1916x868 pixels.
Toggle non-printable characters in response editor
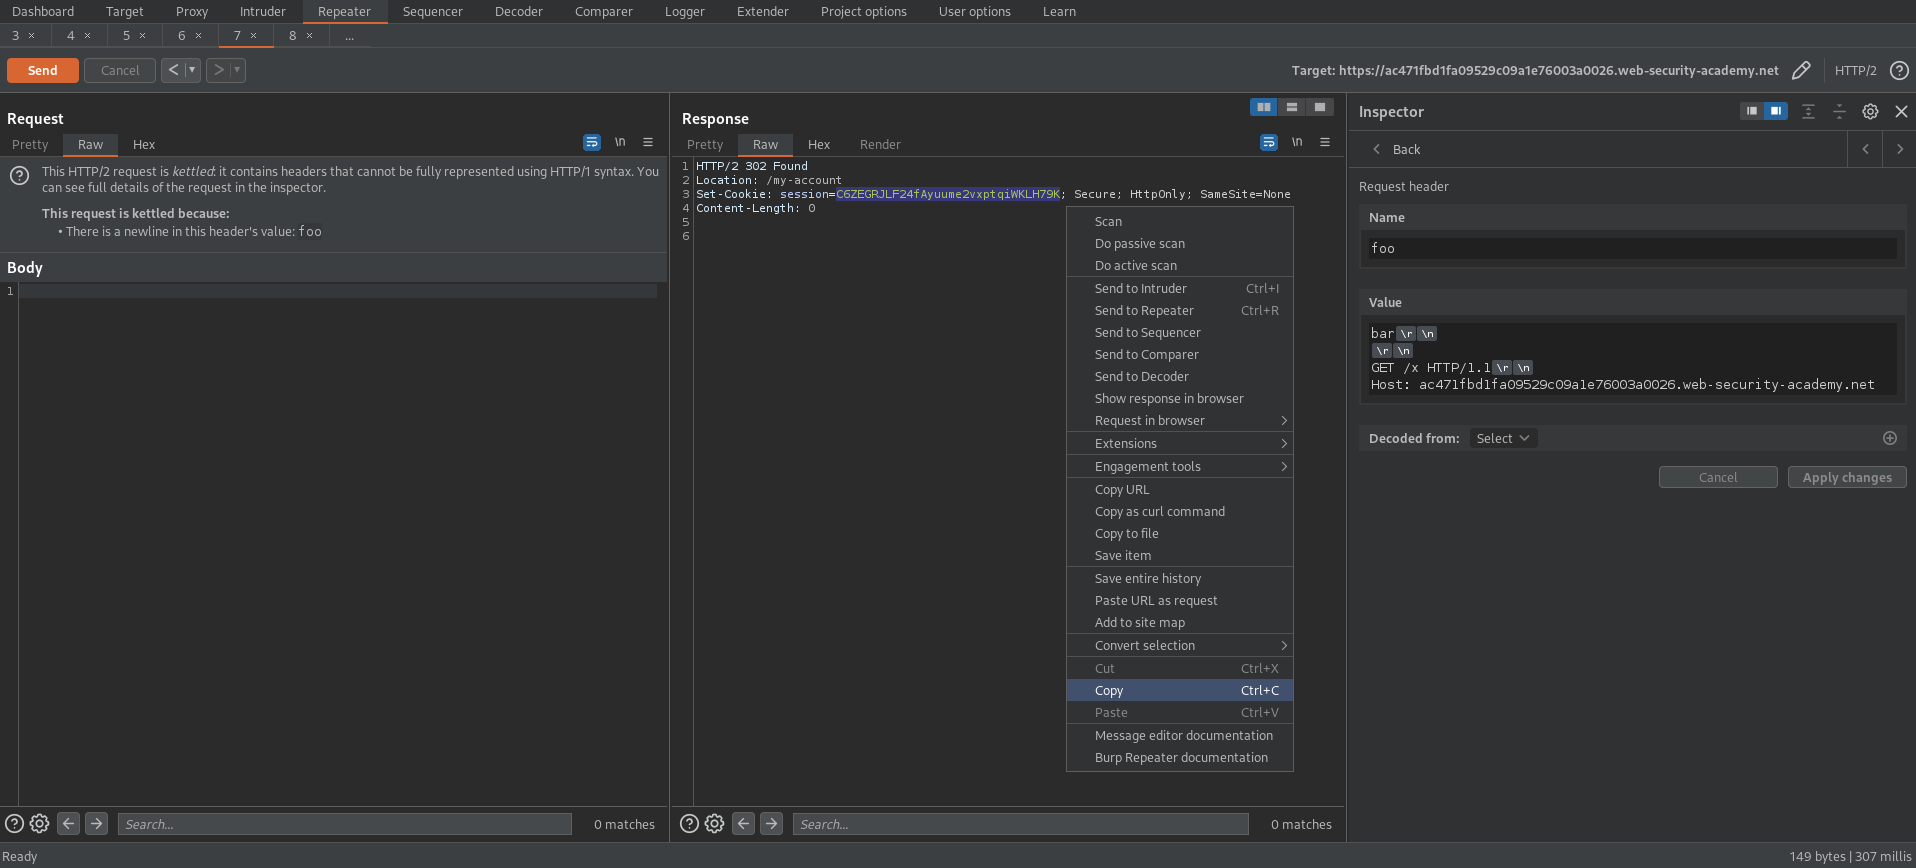(1297, 142)
